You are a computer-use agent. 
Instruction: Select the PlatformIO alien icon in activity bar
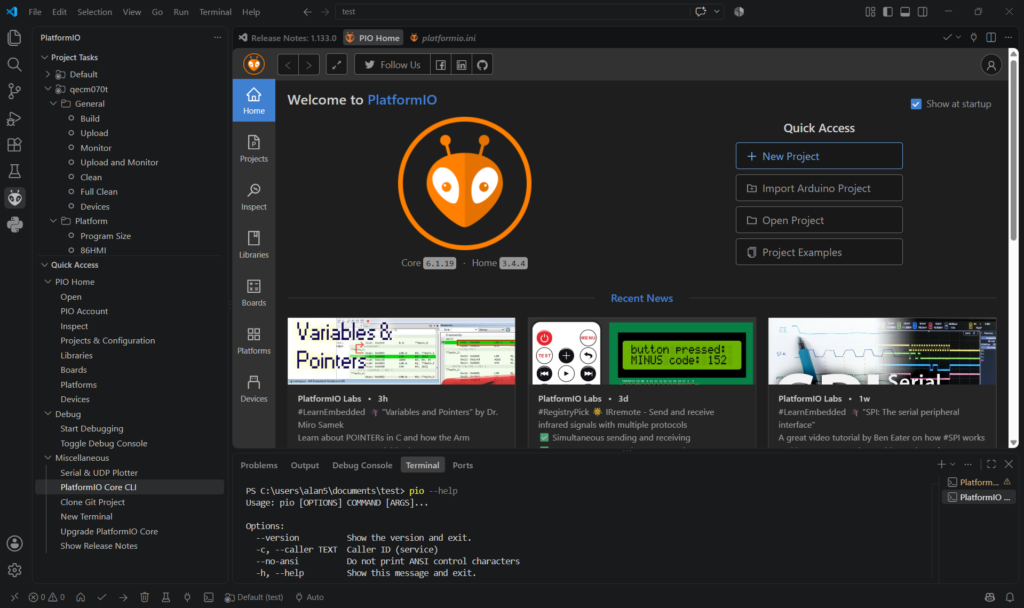point(14,198)
